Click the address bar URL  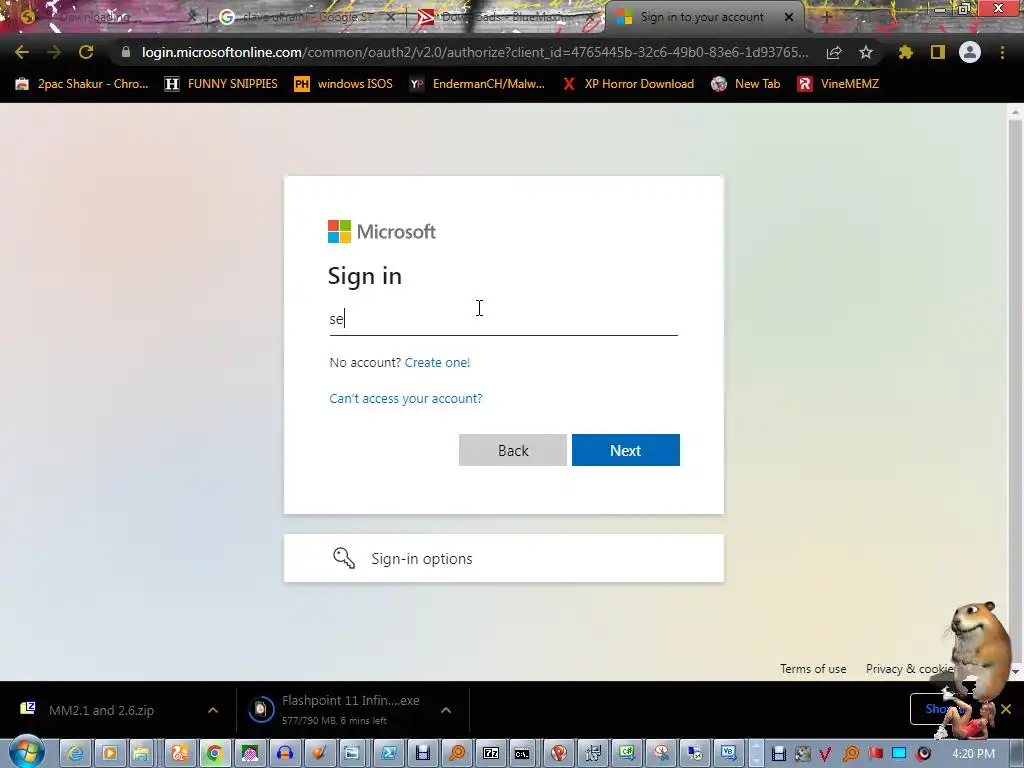point(475,52)
